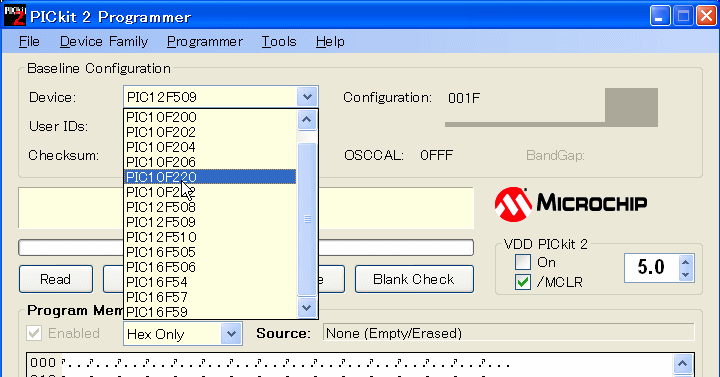The height and width of the screenshot is (377, 720).
Task: Click the program memory address 000
Action: tap(43, 363)
